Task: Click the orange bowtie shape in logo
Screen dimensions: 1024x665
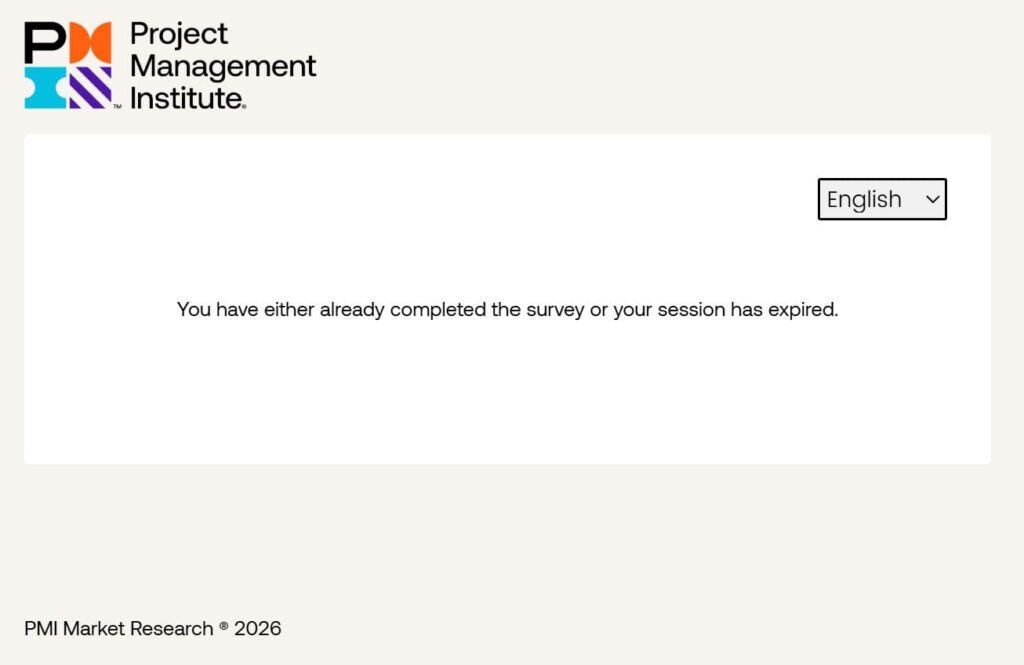Action: (x=90, y=43)
